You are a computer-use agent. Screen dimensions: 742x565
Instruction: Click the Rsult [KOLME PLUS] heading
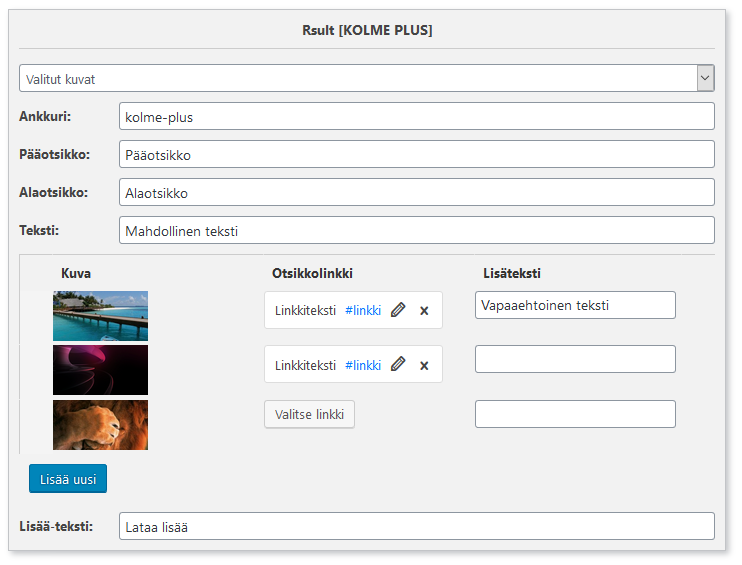[x=367, y=30]
